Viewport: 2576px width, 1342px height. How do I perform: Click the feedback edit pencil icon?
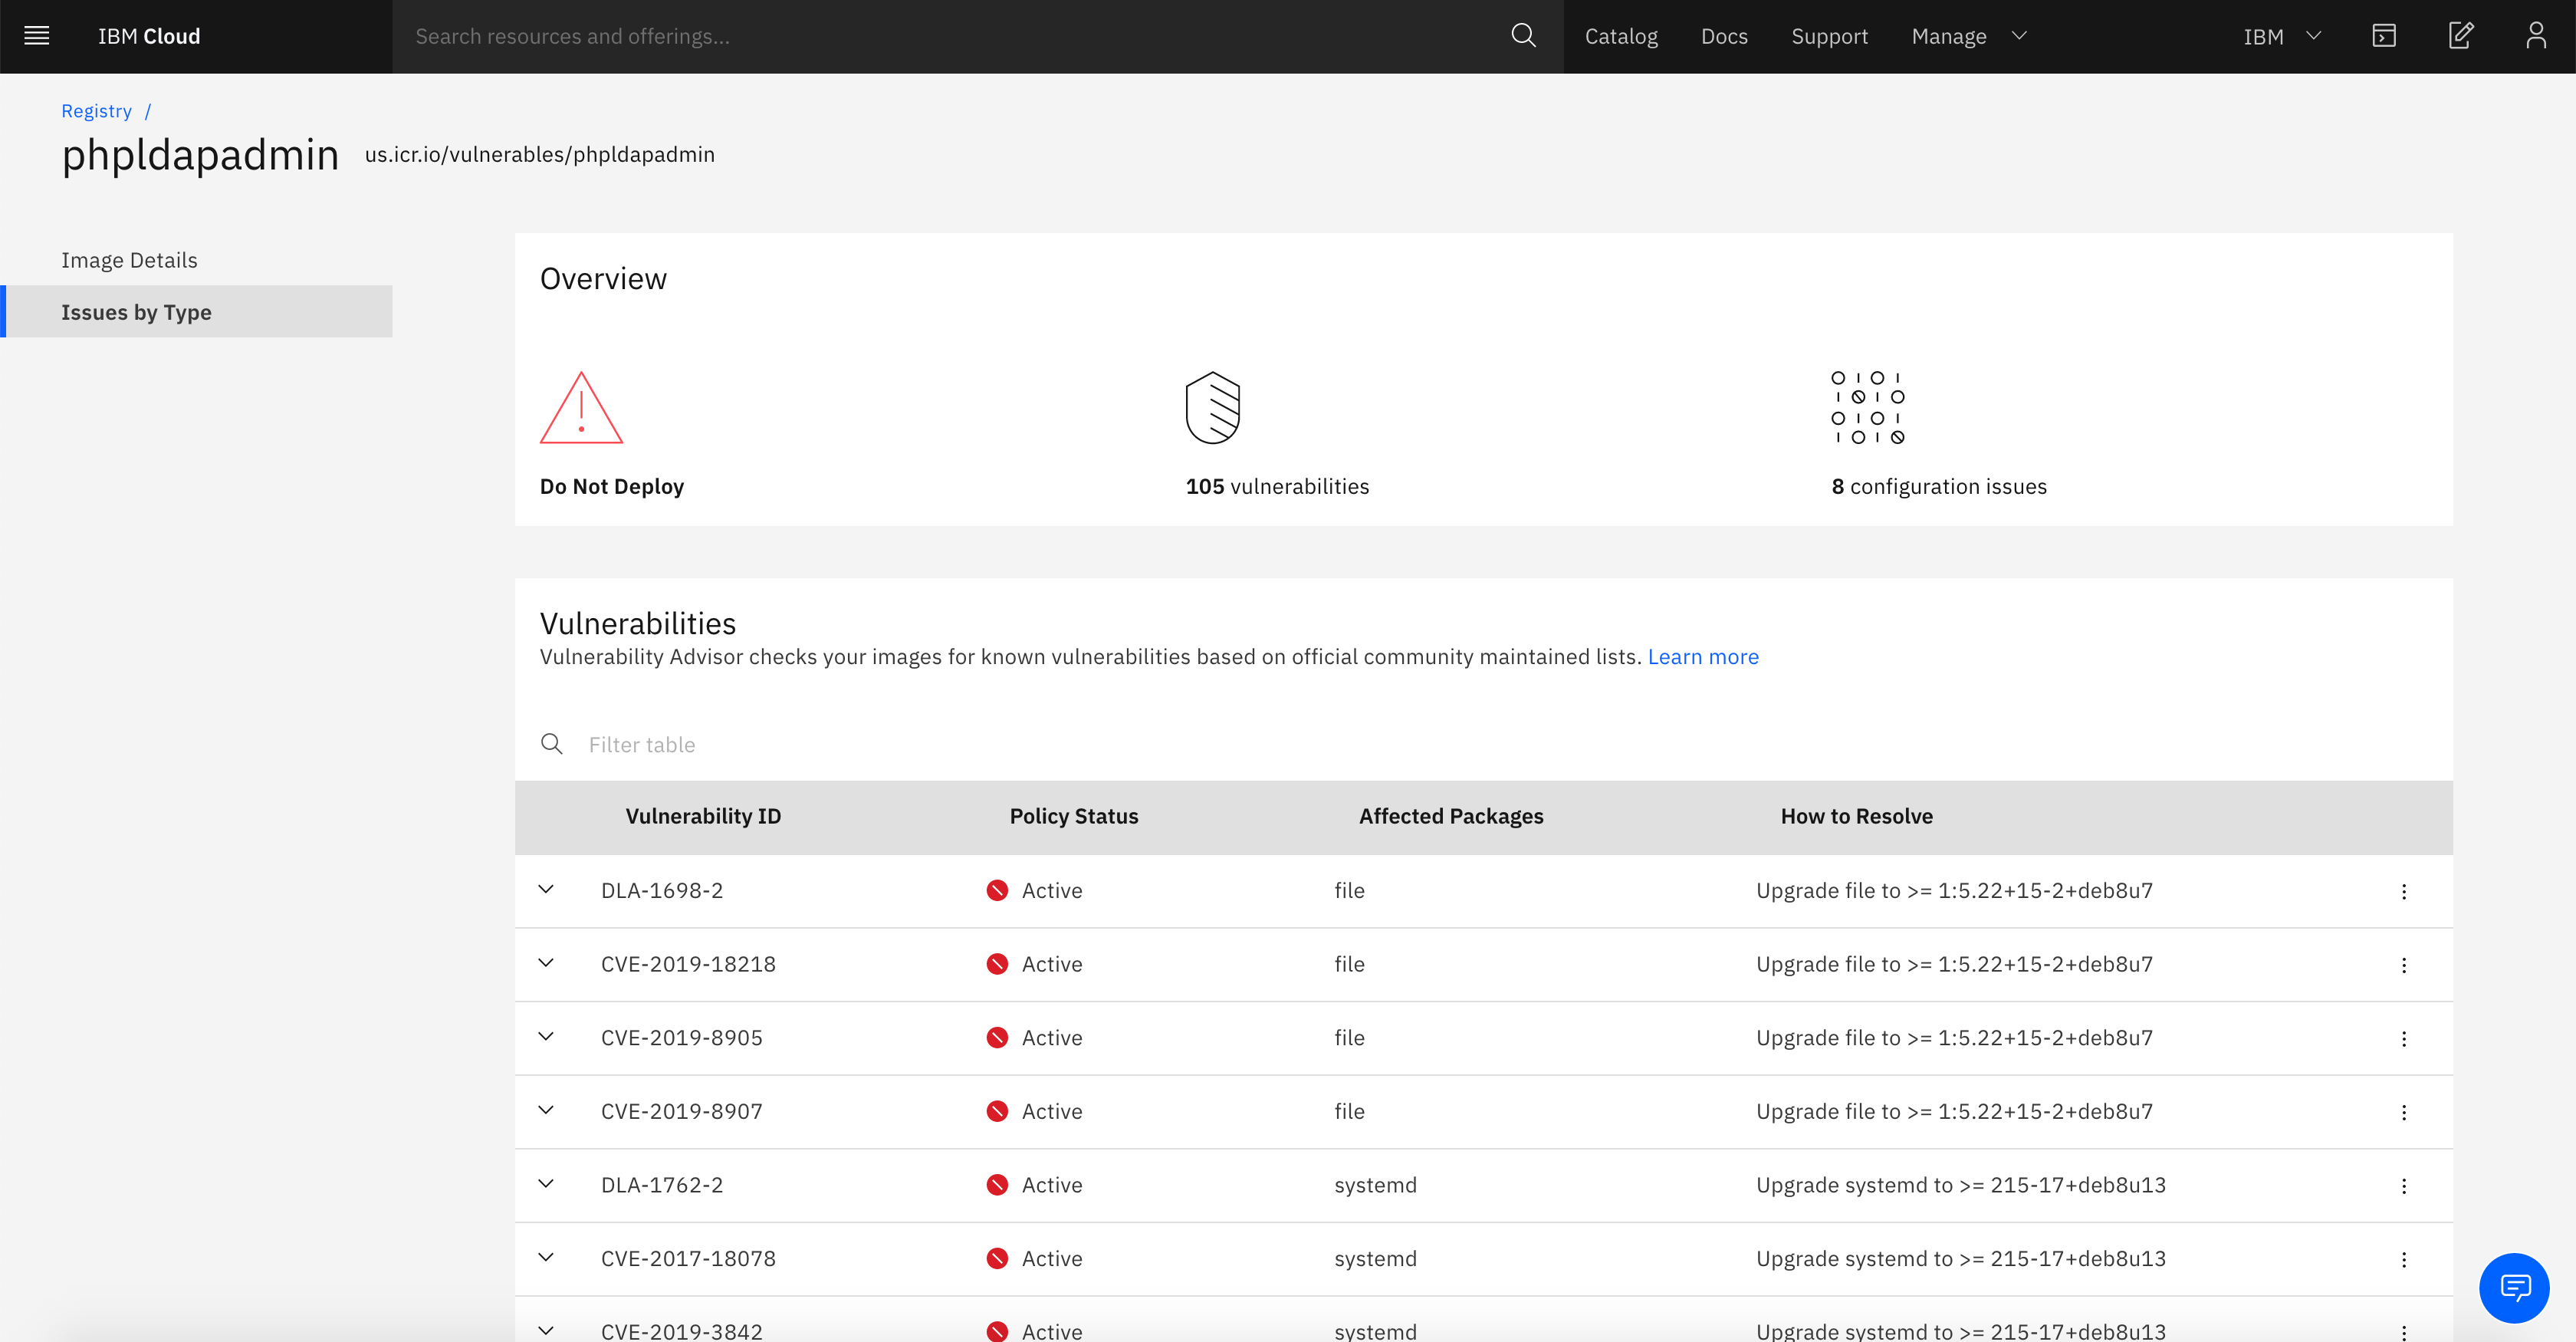[x=2460, y=36]
